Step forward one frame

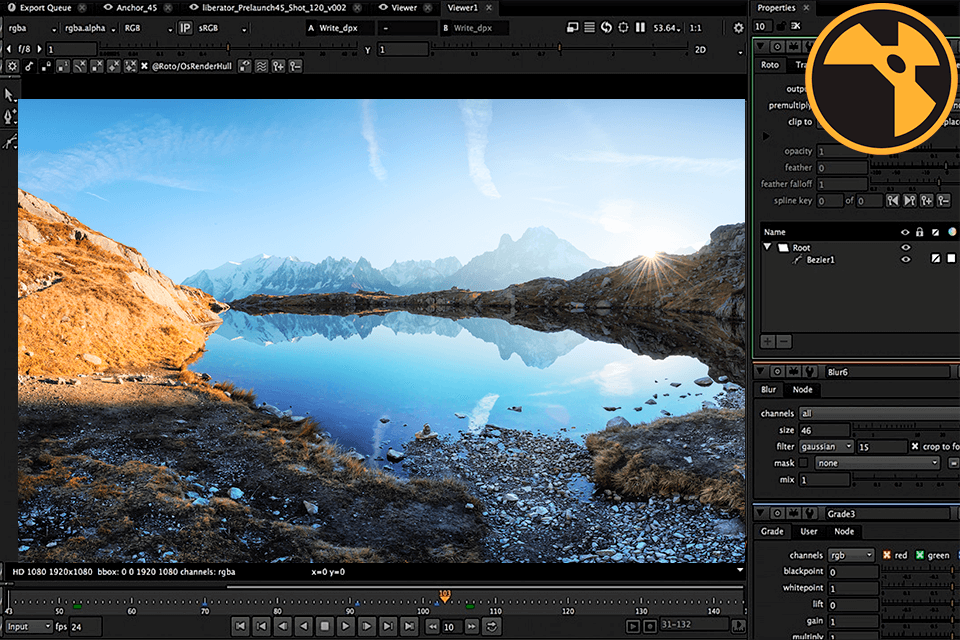point(367,626)
